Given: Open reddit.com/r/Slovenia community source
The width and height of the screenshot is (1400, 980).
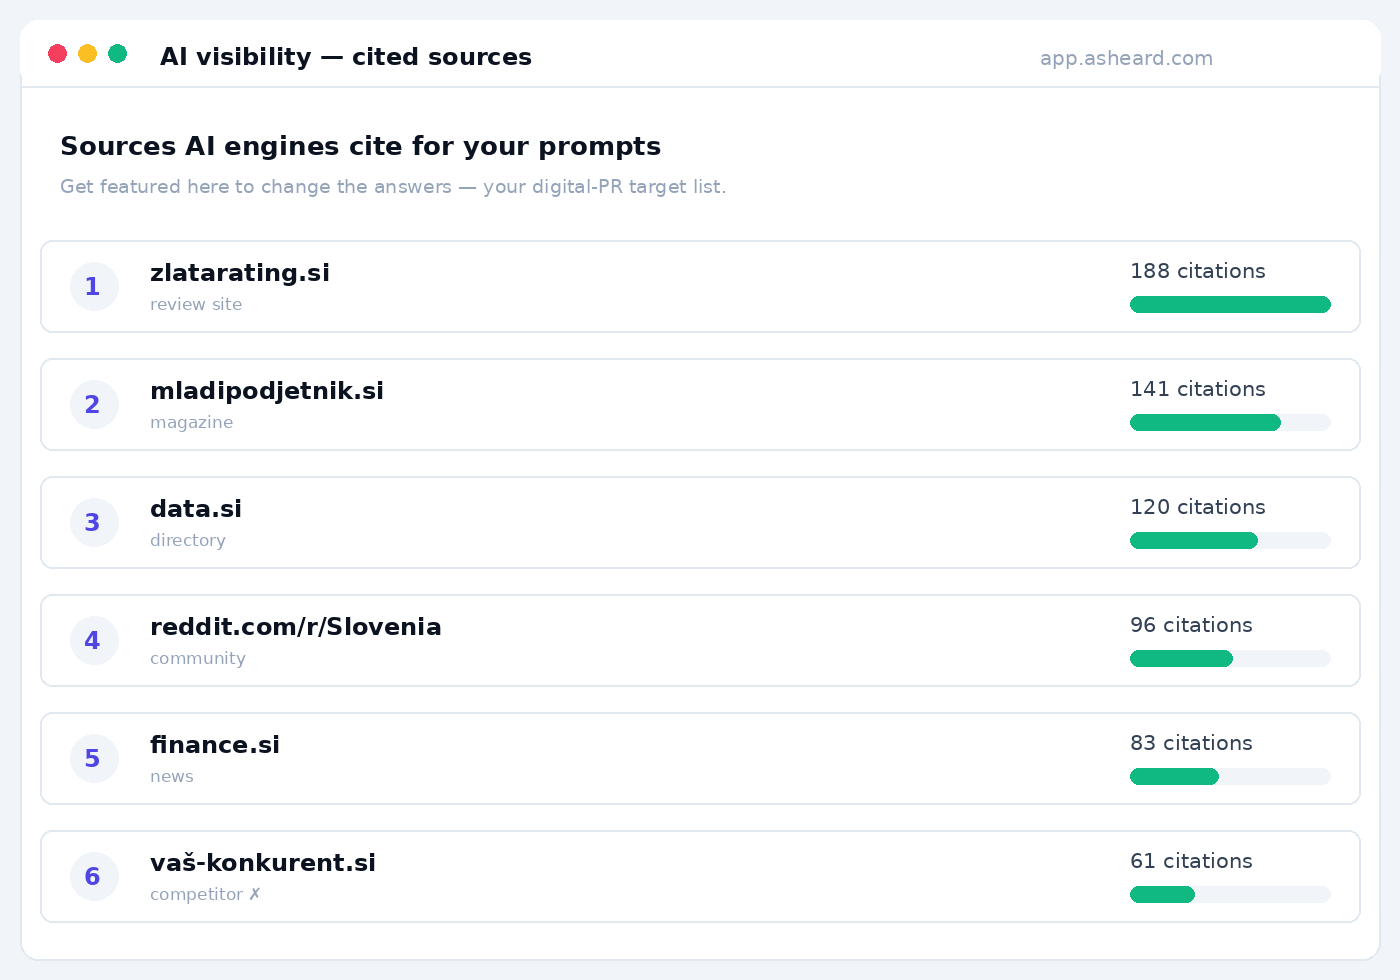Looking at the screenshot, I should [x=296, y=627].
